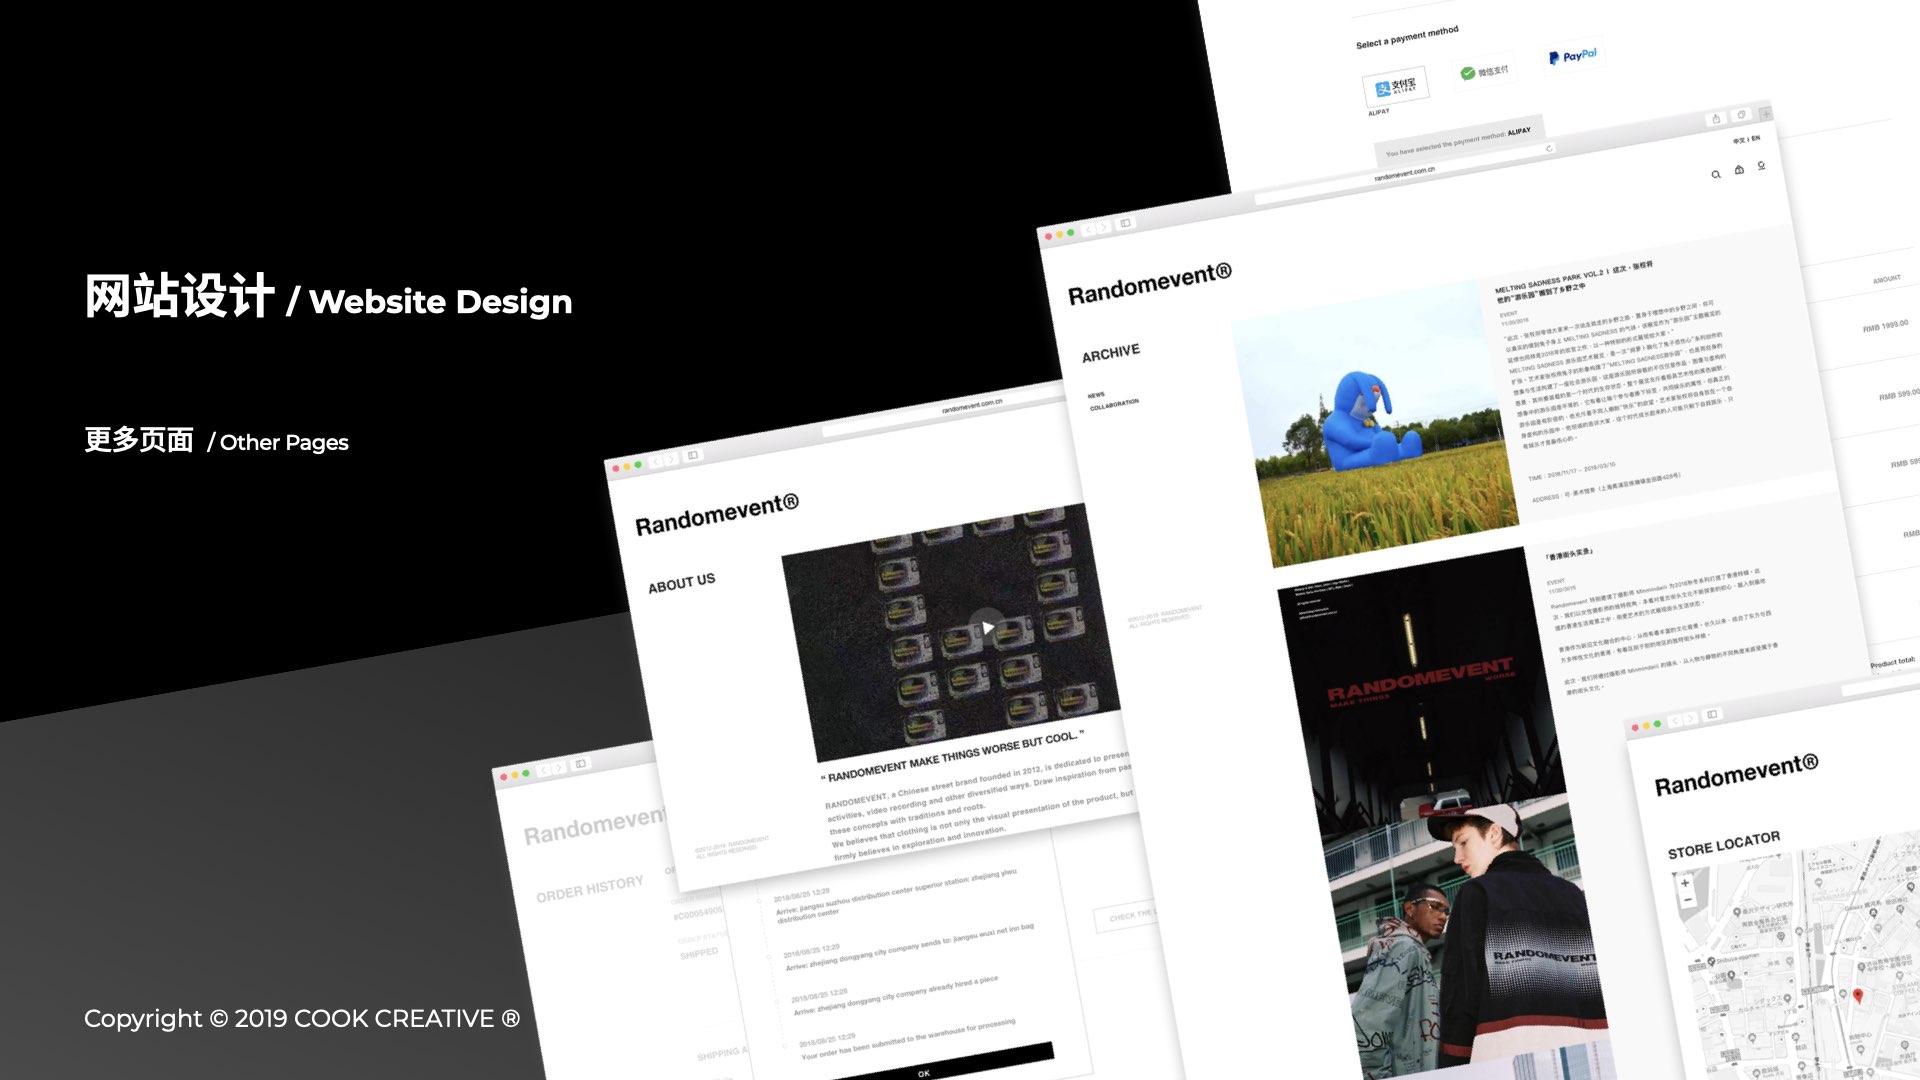Click the Archive browser window address bar
This screenshot has height=1080, width=1920.
coord(1404,174)
